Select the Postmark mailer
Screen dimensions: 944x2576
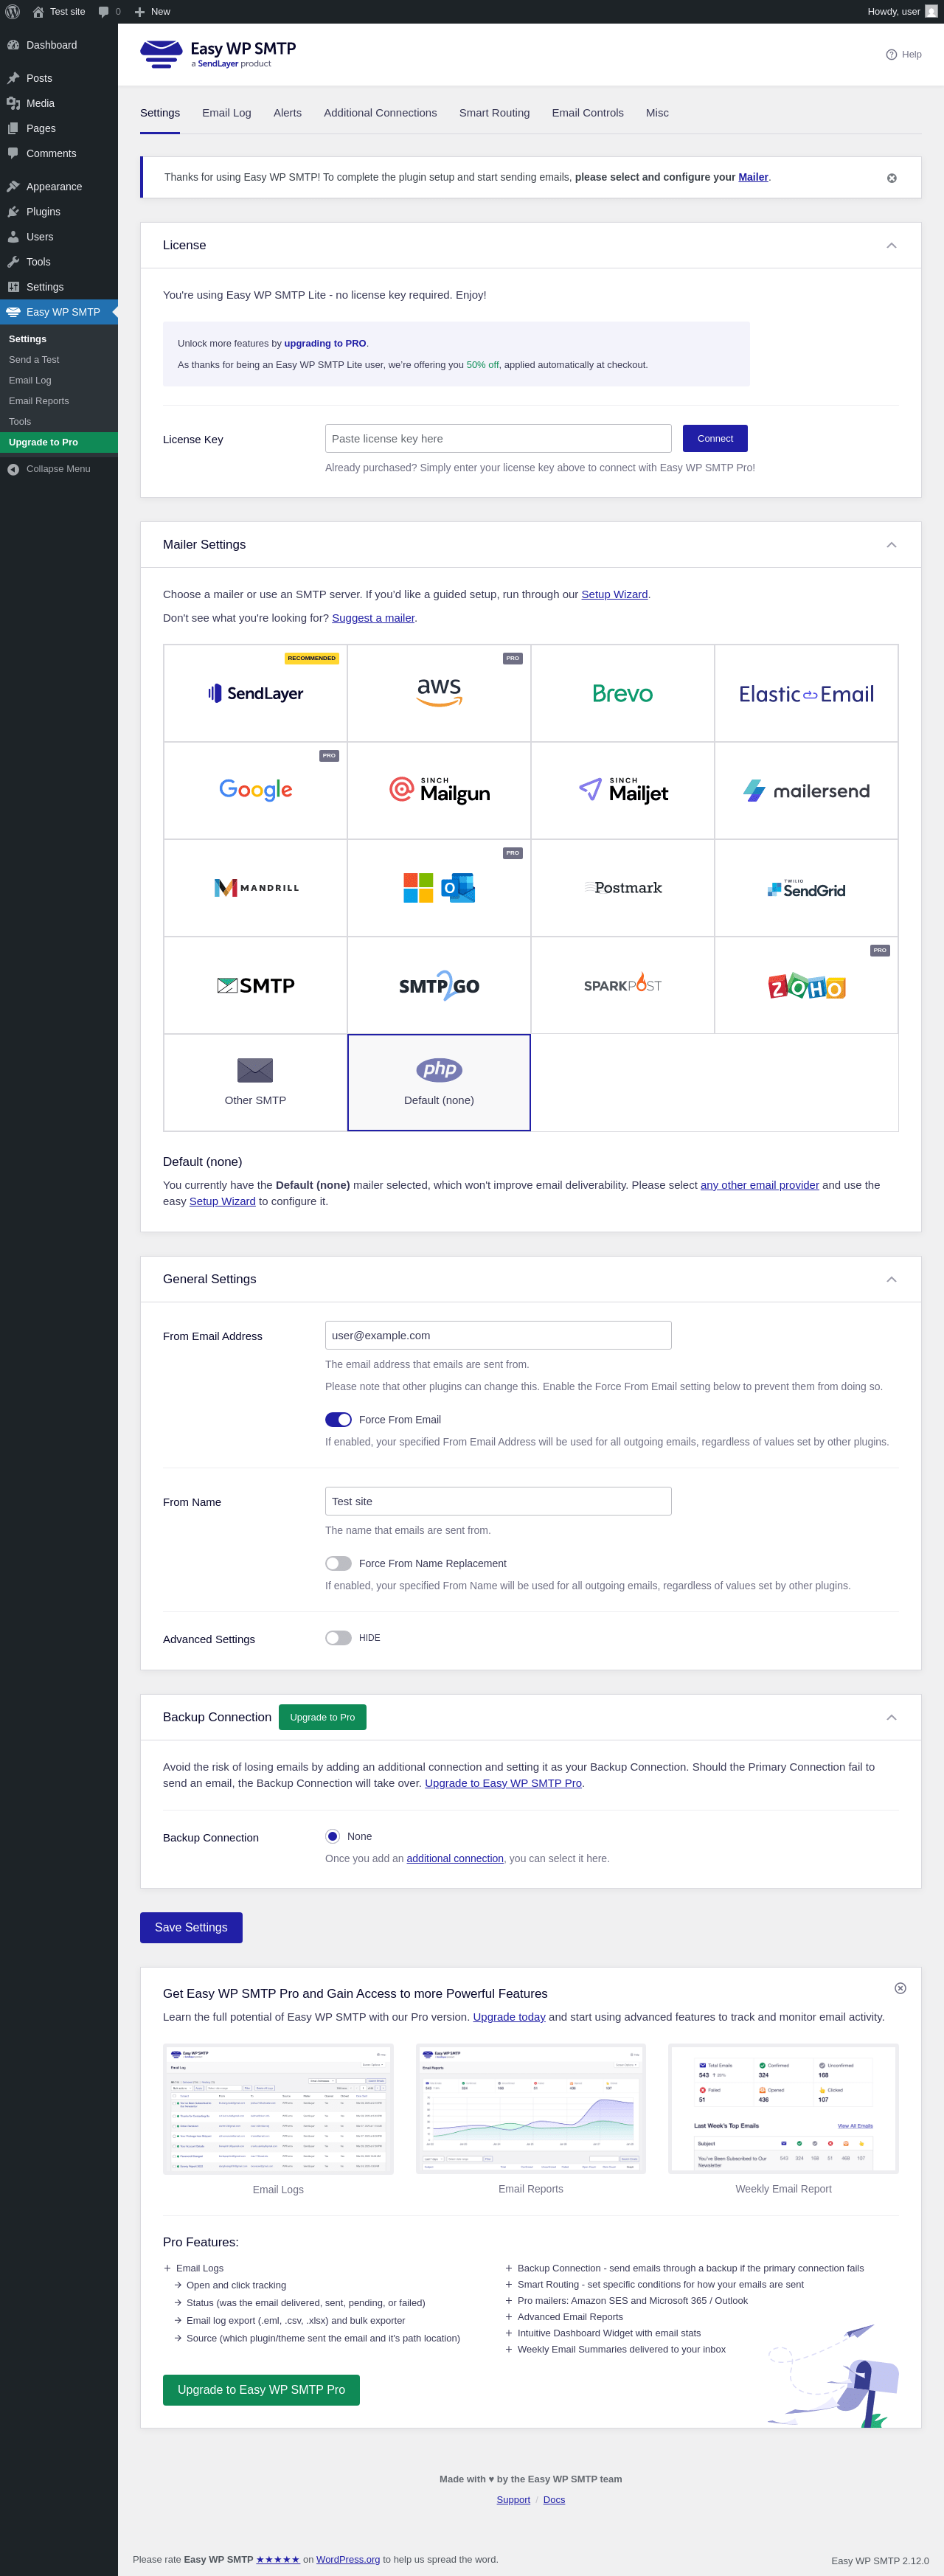pos(622,888)
